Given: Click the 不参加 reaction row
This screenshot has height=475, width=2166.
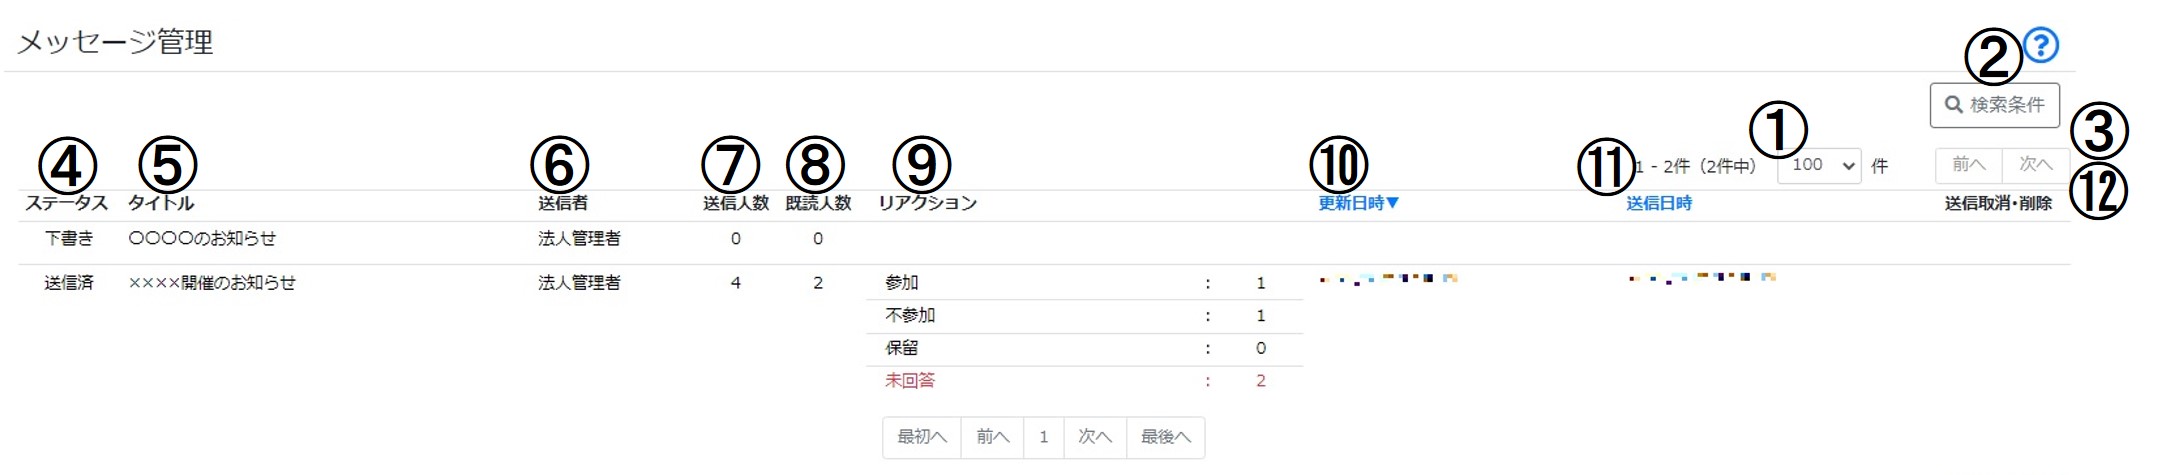Looking at the screenshot, I should (x=1084, y=316).
